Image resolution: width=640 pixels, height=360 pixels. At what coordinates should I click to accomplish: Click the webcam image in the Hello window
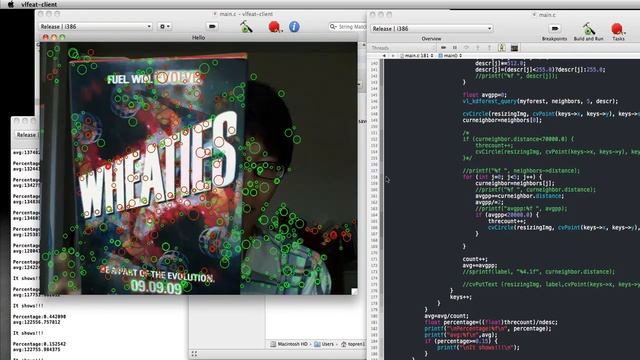click(198, 168)
